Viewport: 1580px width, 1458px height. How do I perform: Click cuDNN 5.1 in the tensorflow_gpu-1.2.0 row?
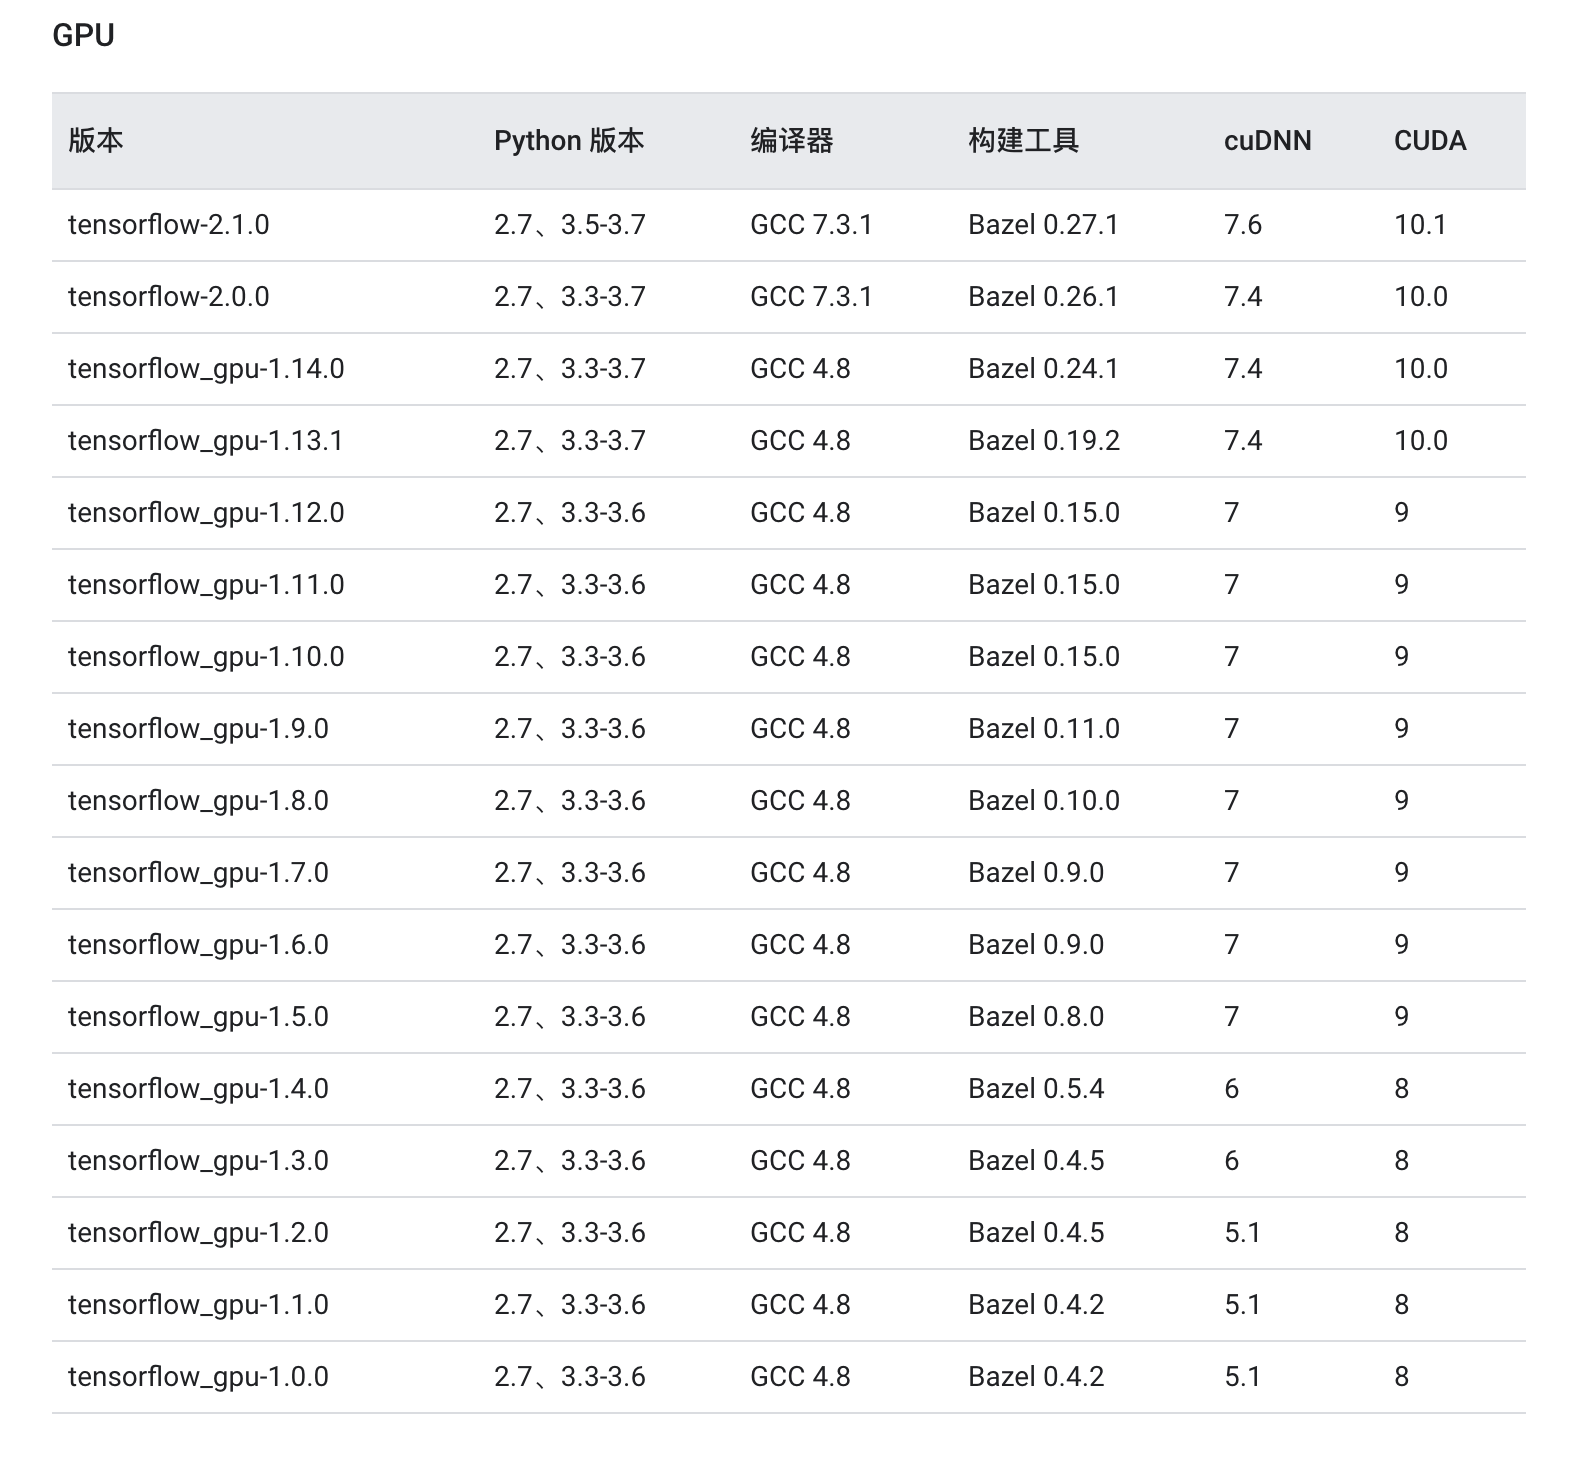coord(1243,1233)
